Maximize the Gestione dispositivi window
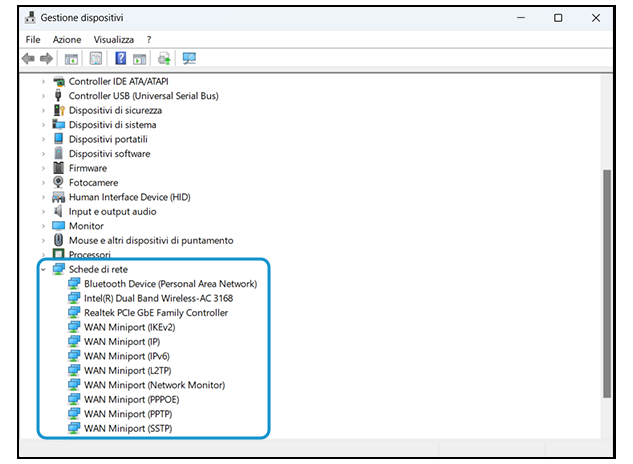The height and width of the screenshot is (464, 633). pos(558,18)
